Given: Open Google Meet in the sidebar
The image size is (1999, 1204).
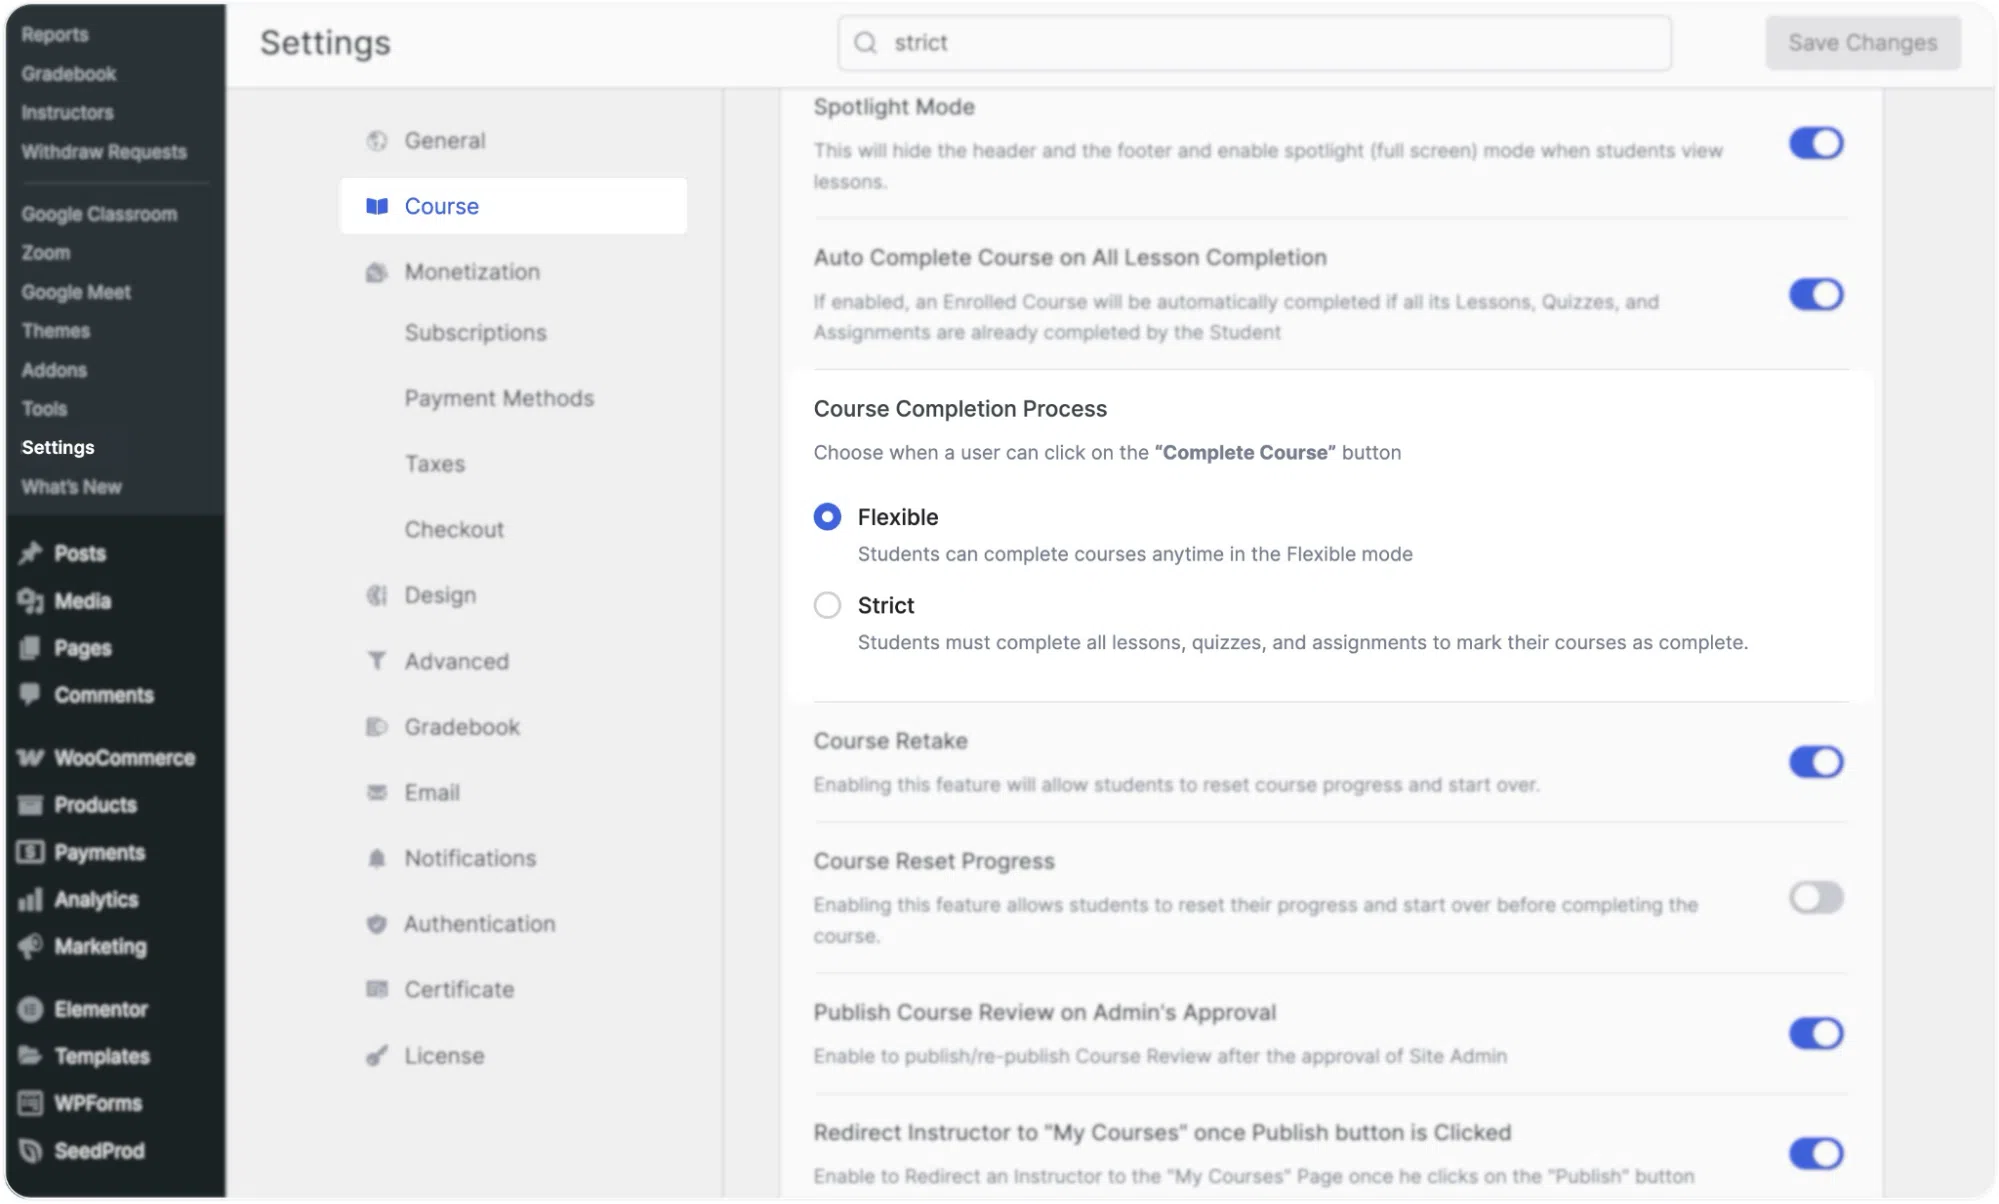Looking at the screenshot, I should pos(76,292).
